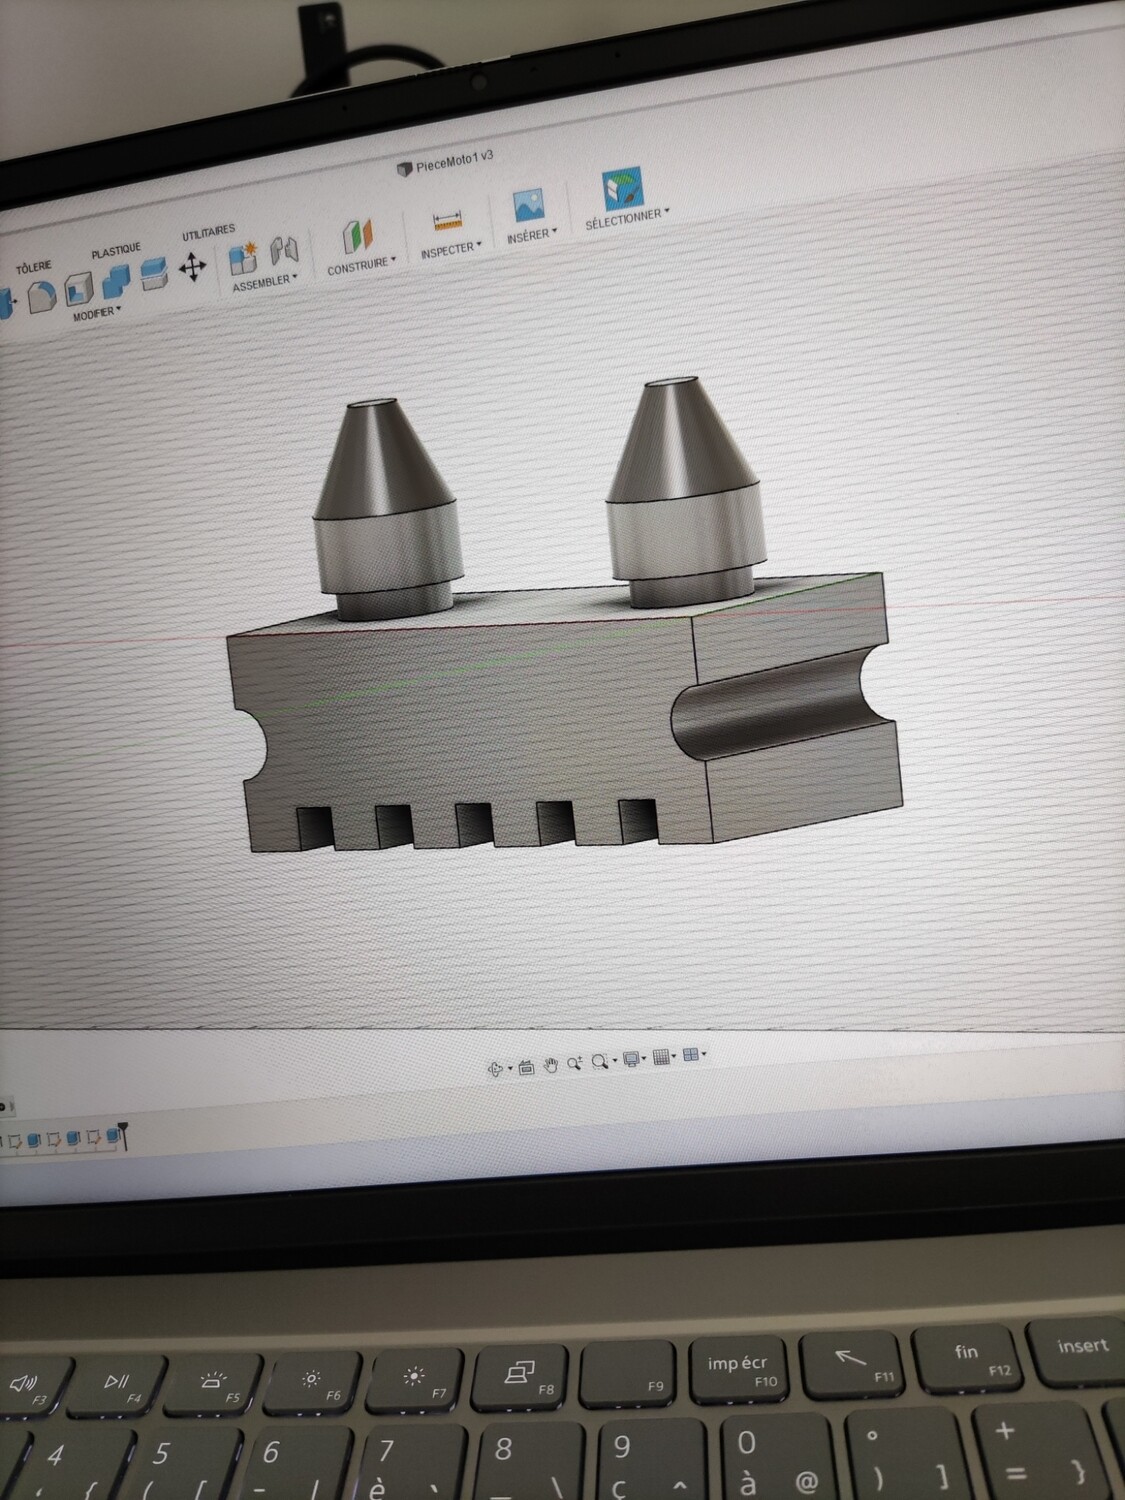The height and width of the screenshot is (1500, 1125).
Task: Click the Fillet tool icon in Modifier
Action: pyautogui.click(x=40, y=296)
